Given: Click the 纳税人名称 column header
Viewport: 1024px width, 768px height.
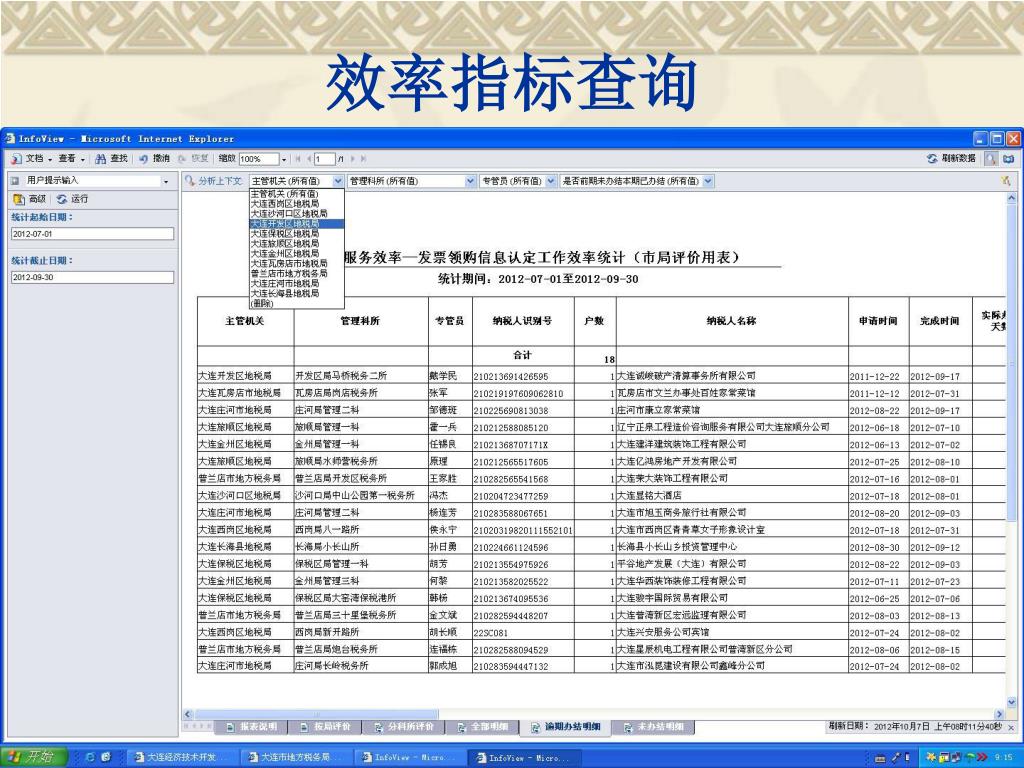Looking at the screenshot, I should click(732, 321).
